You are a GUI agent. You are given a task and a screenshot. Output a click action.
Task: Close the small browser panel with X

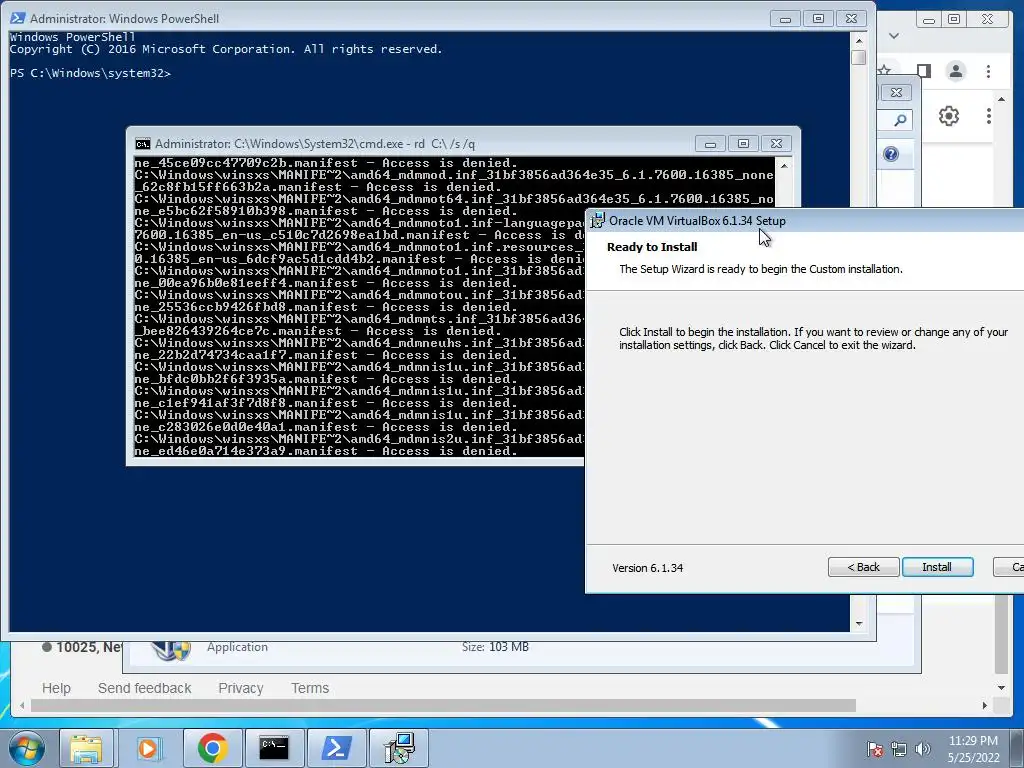tap(896, 93)
